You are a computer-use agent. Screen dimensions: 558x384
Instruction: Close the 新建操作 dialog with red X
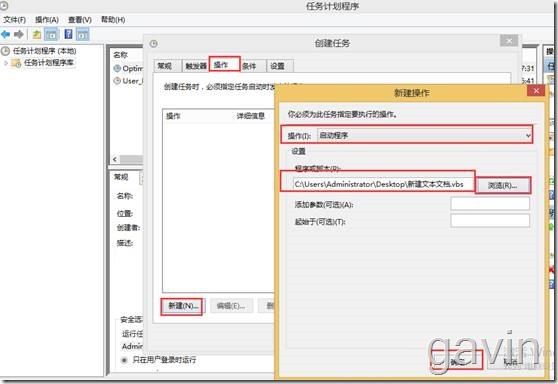click(x=536, y=91)
